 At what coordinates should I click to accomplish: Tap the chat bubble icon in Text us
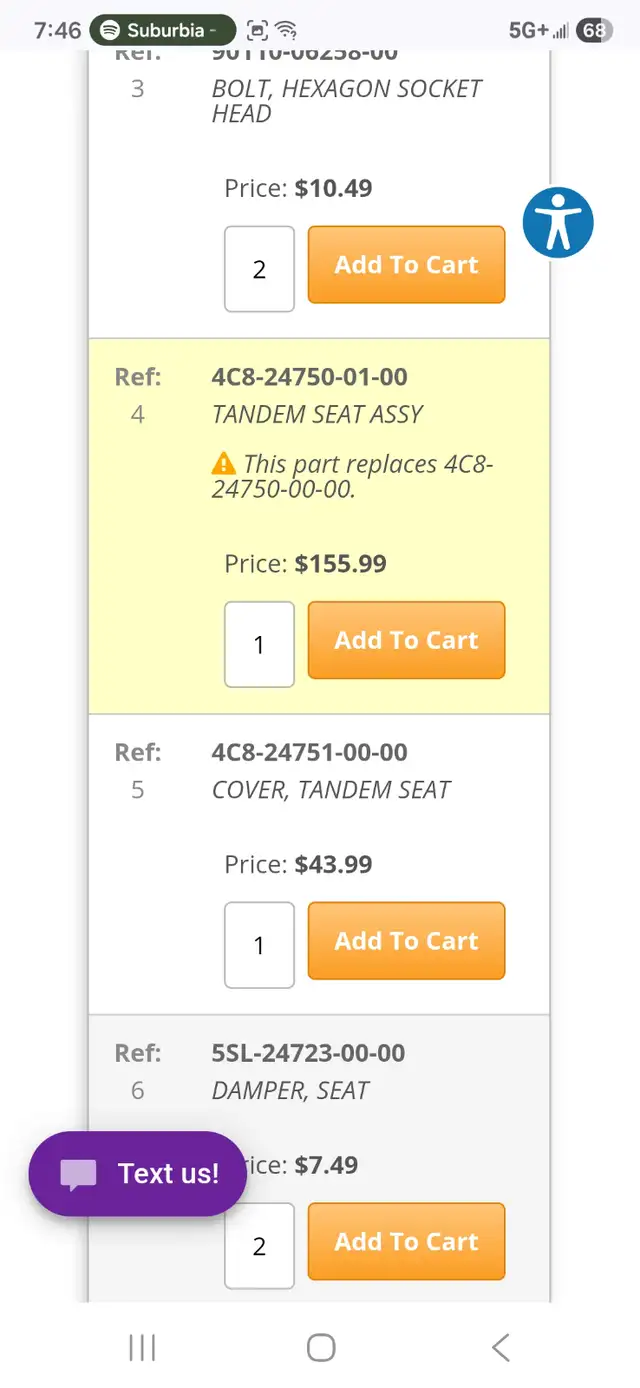79,1174
